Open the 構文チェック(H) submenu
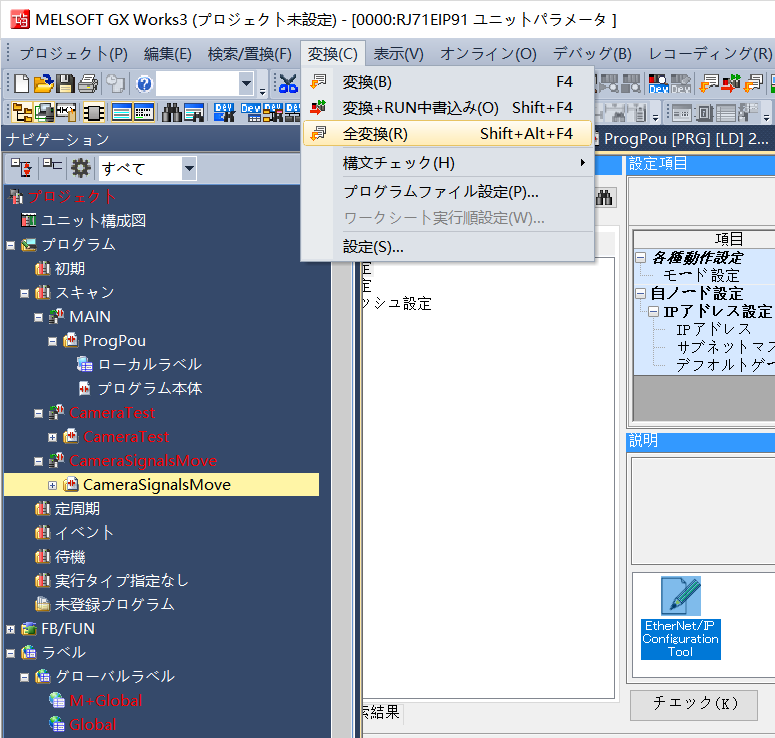 (447, 163)
